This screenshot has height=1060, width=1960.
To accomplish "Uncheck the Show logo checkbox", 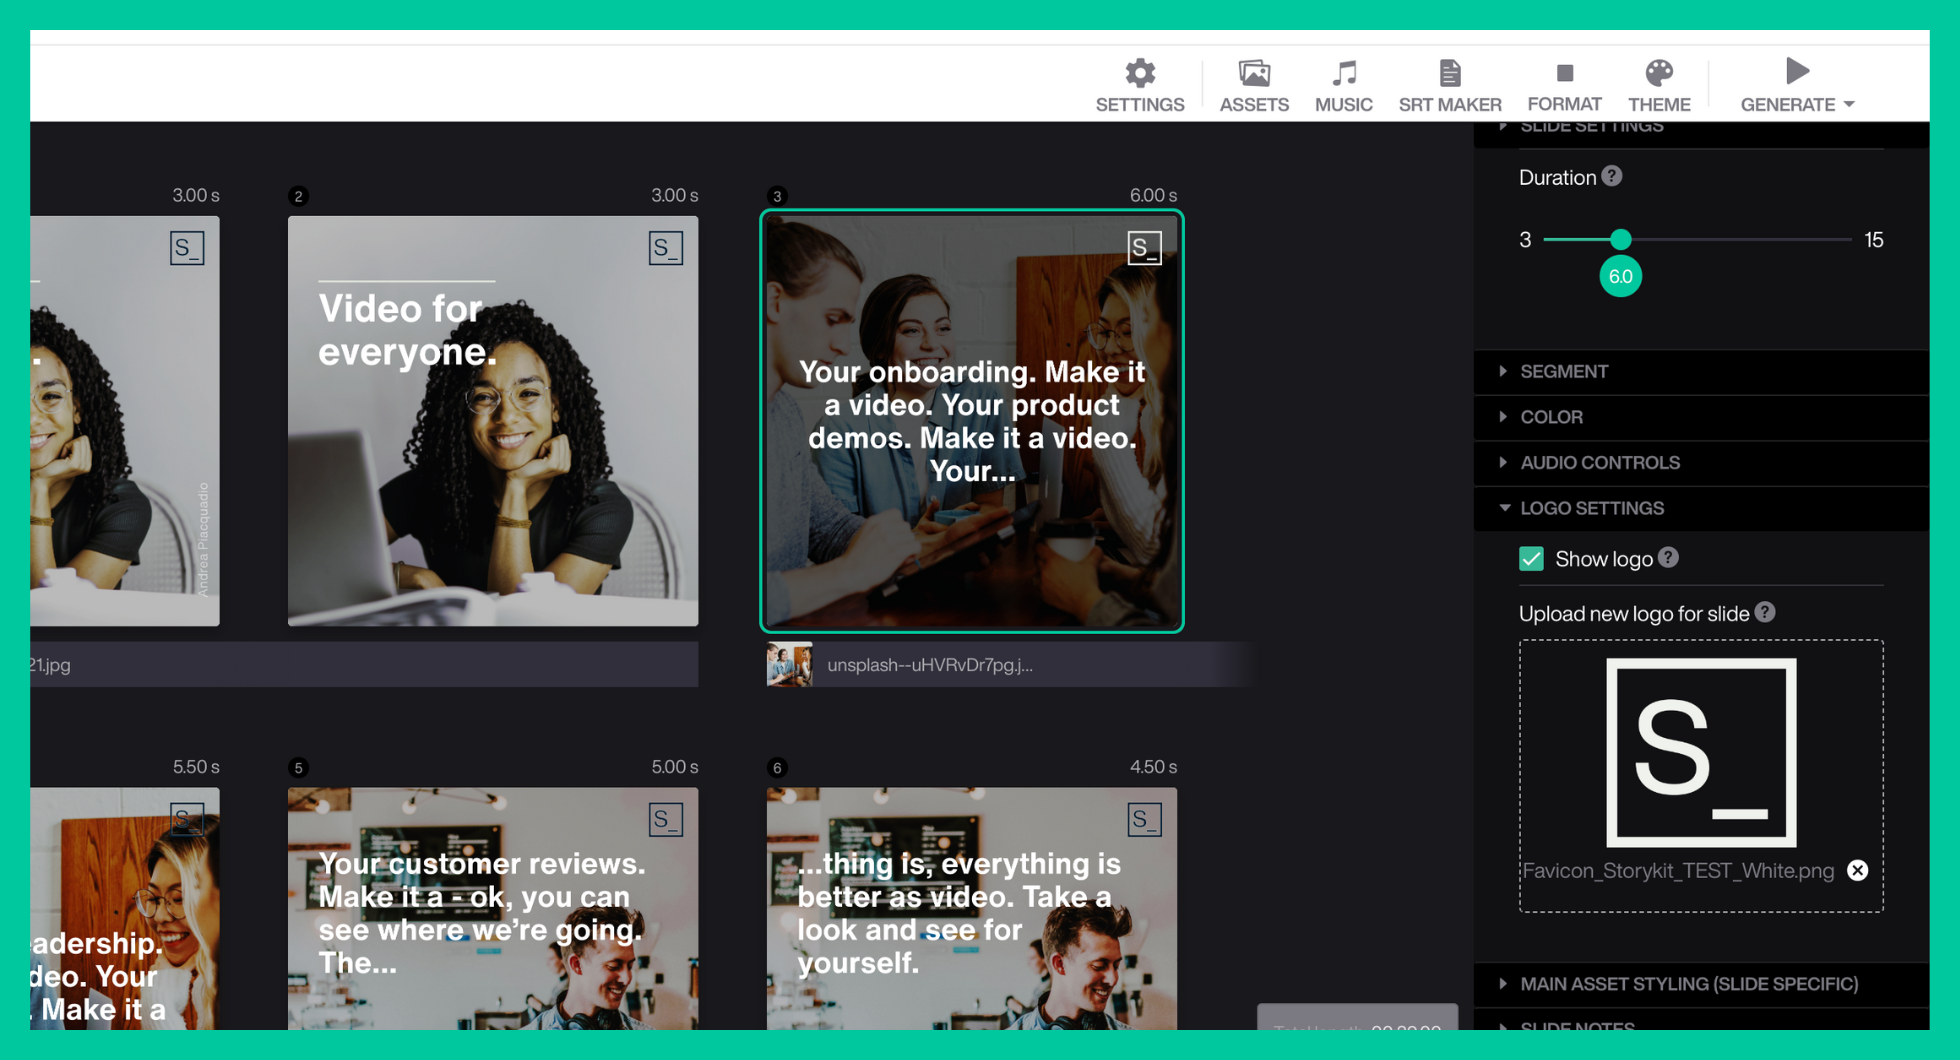I will coord(1531,559).
